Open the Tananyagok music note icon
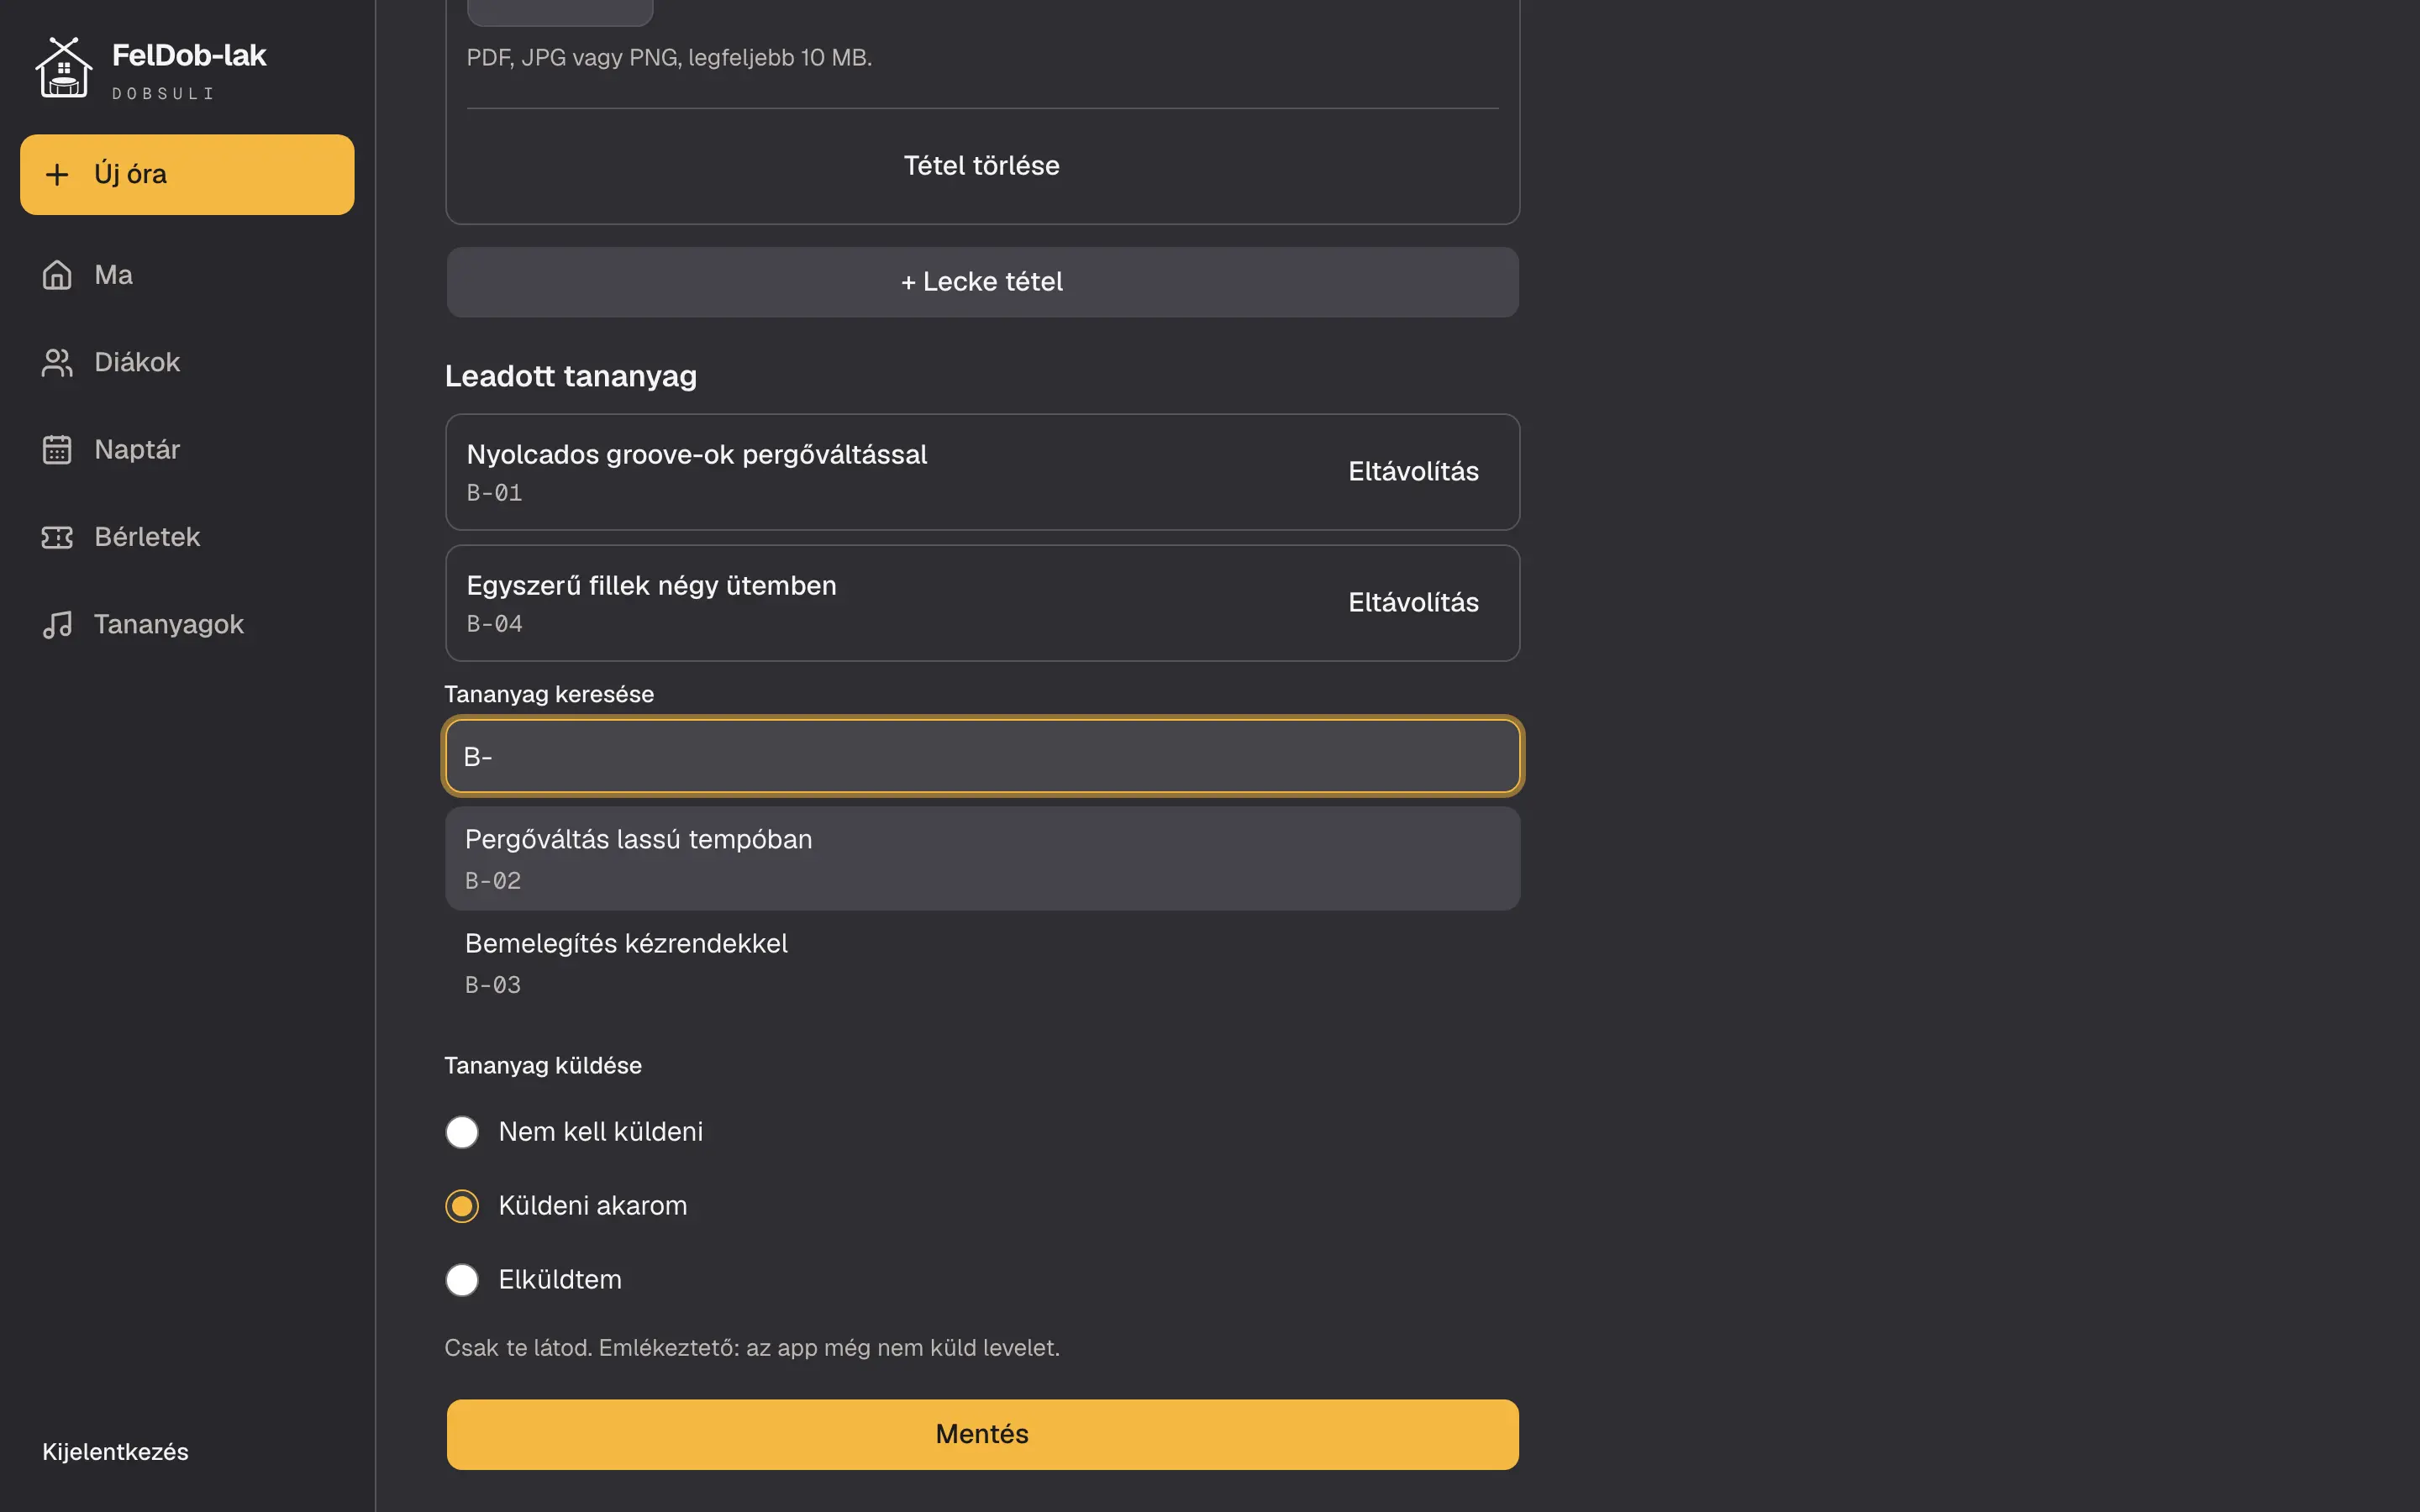 (57, 624)
